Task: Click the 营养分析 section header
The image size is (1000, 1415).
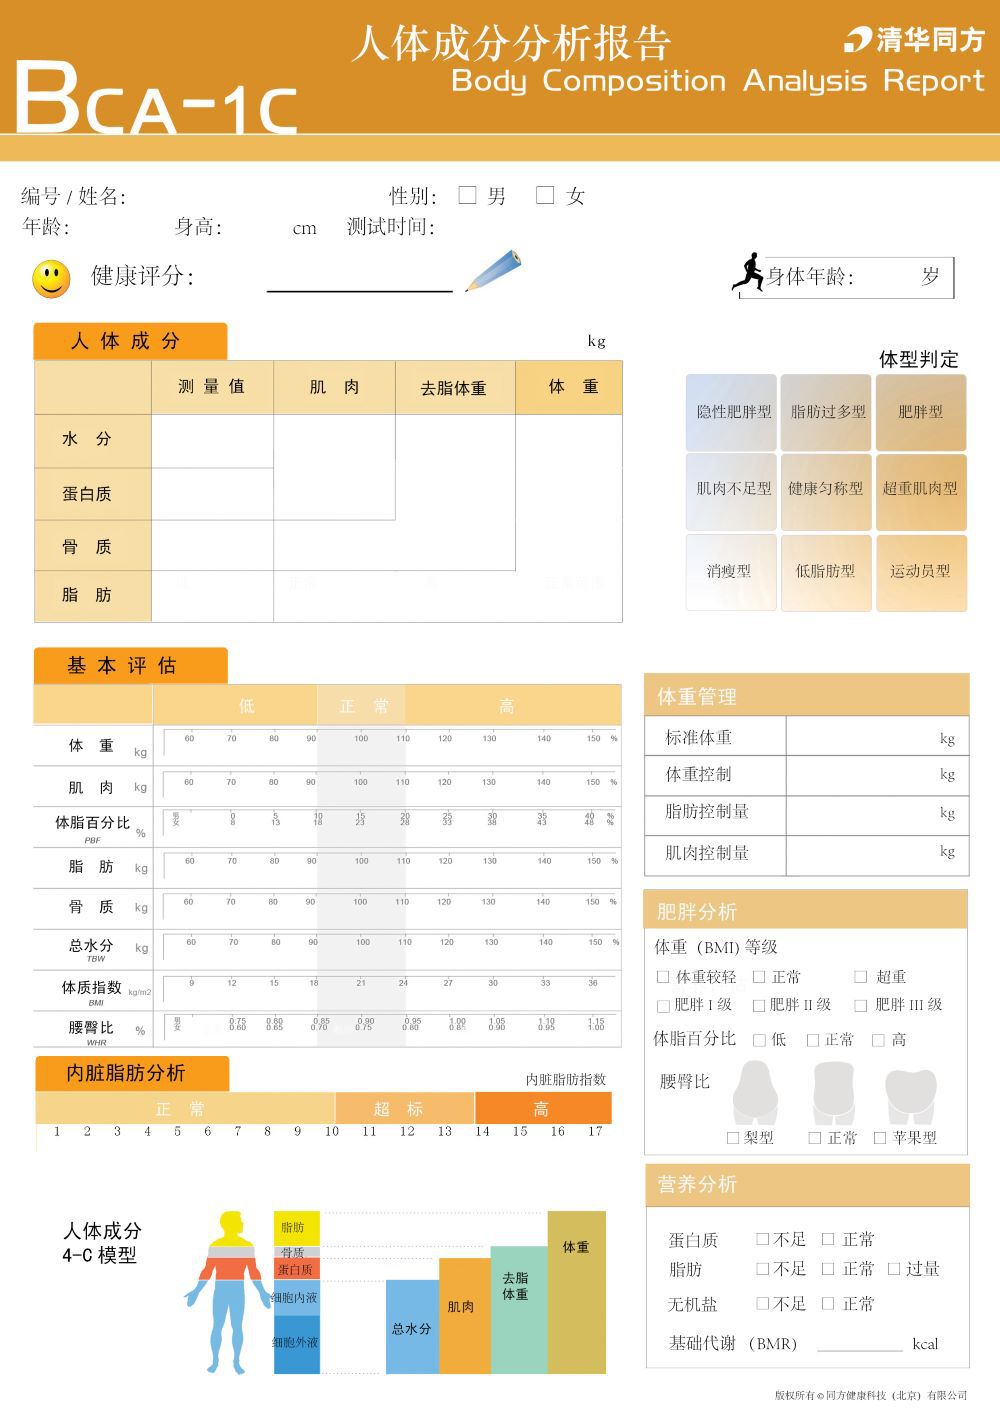Action: pyautogui.click(x=806, y=1184)
